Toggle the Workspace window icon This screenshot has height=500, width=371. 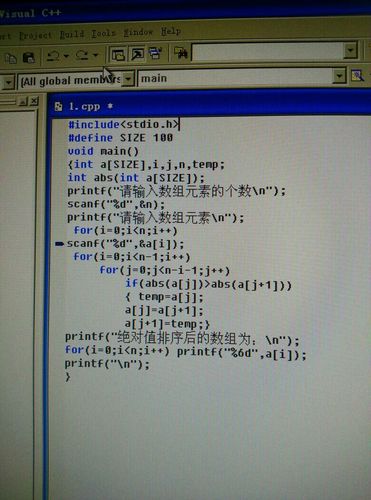pyautogui.click(x=118, y=54)
